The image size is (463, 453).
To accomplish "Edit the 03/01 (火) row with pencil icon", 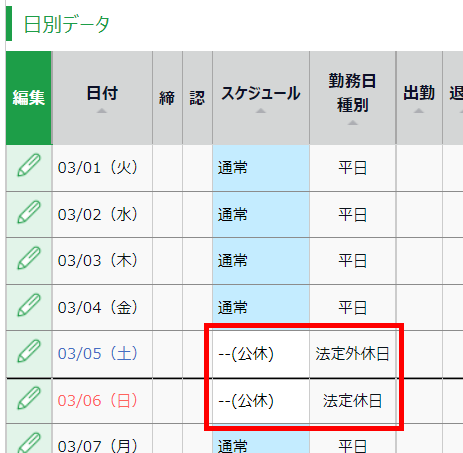I will pyautogui.click(x=29, y=165).
